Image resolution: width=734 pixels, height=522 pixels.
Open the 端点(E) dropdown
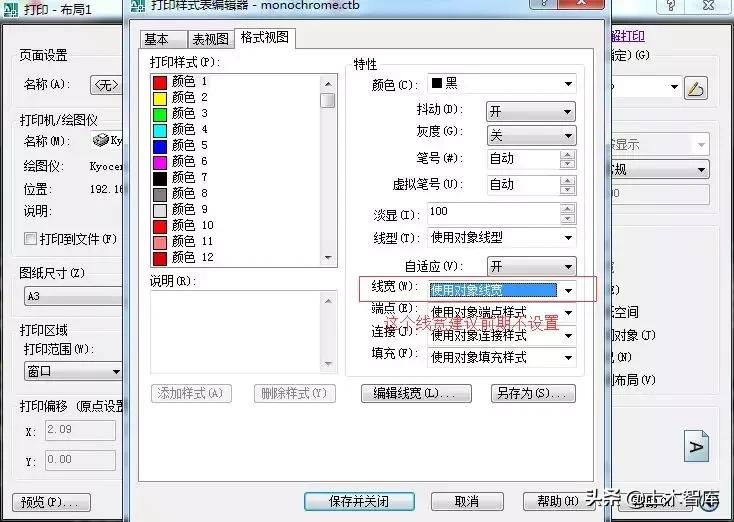(501, 312)
